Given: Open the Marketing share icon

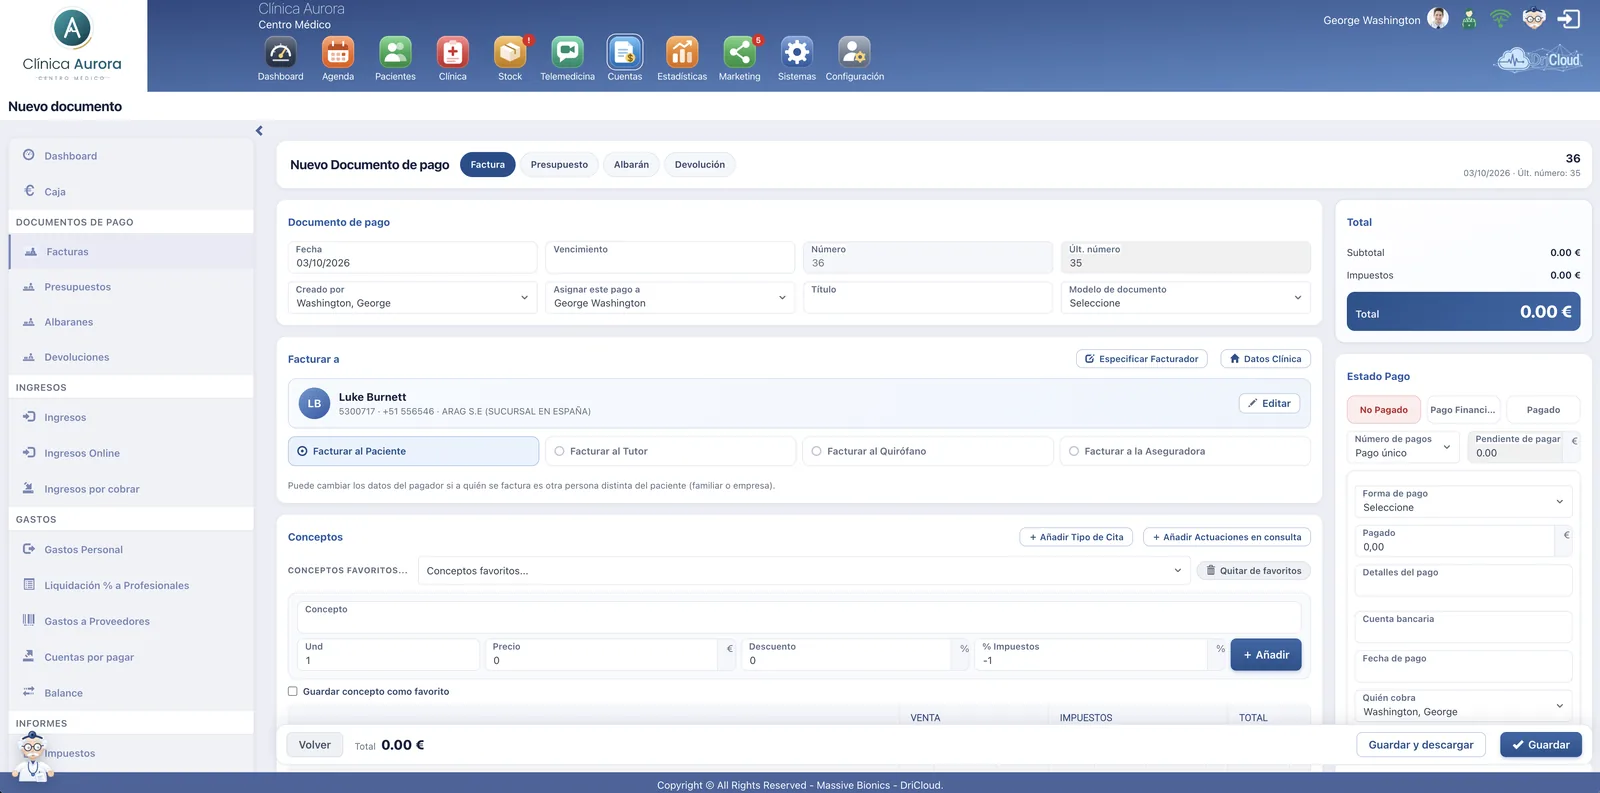Looking at the screenshot, I should (x=740, y=52).
